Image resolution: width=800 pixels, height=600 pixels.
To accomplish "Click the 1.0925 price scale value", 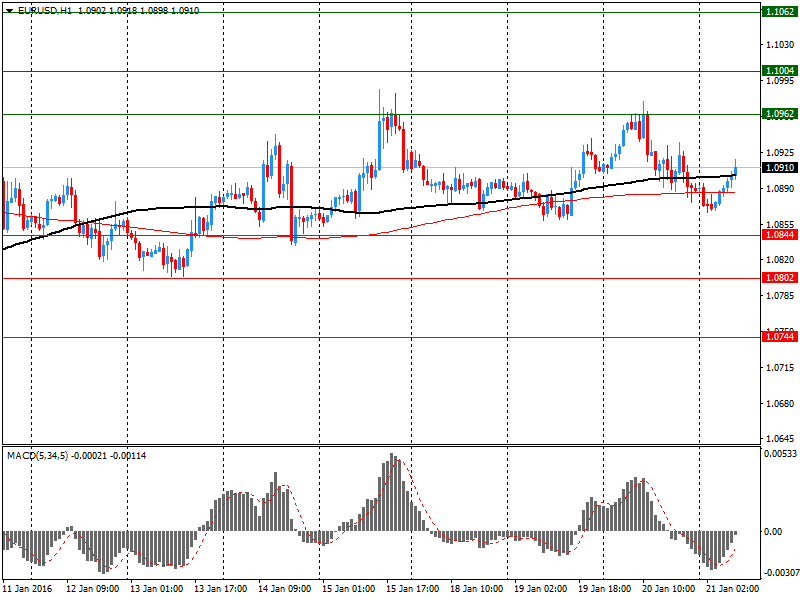I will tap(780, 153).
